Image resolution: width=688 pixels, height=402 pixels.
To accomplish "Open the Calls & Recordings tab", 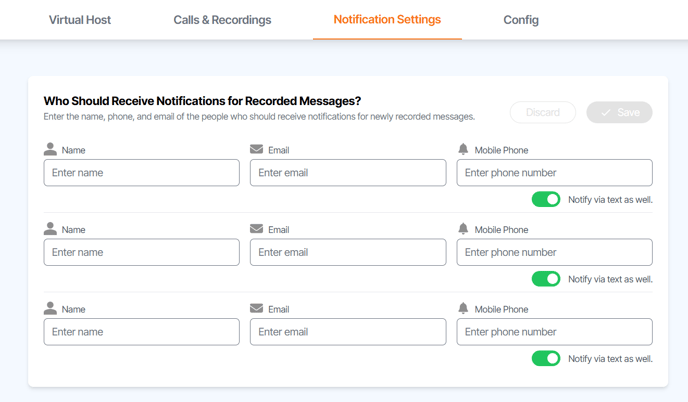I will pos(222,20).
